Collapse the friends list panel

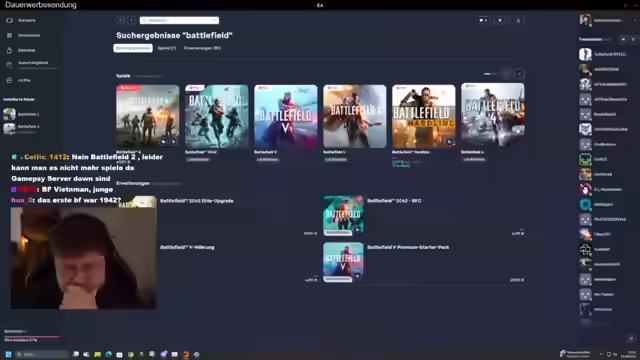[633, 39]
